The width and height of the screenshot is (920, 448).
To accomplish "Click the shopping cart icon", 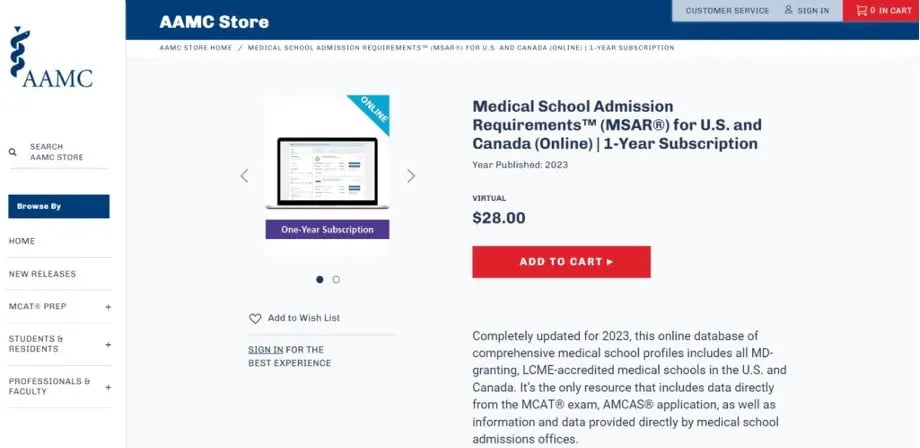I will tap(861, 11).
